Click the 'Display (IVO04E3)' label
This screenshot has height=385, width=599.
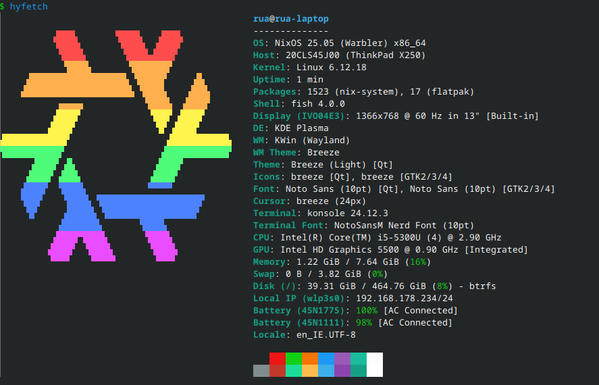[x=299, y=116]
